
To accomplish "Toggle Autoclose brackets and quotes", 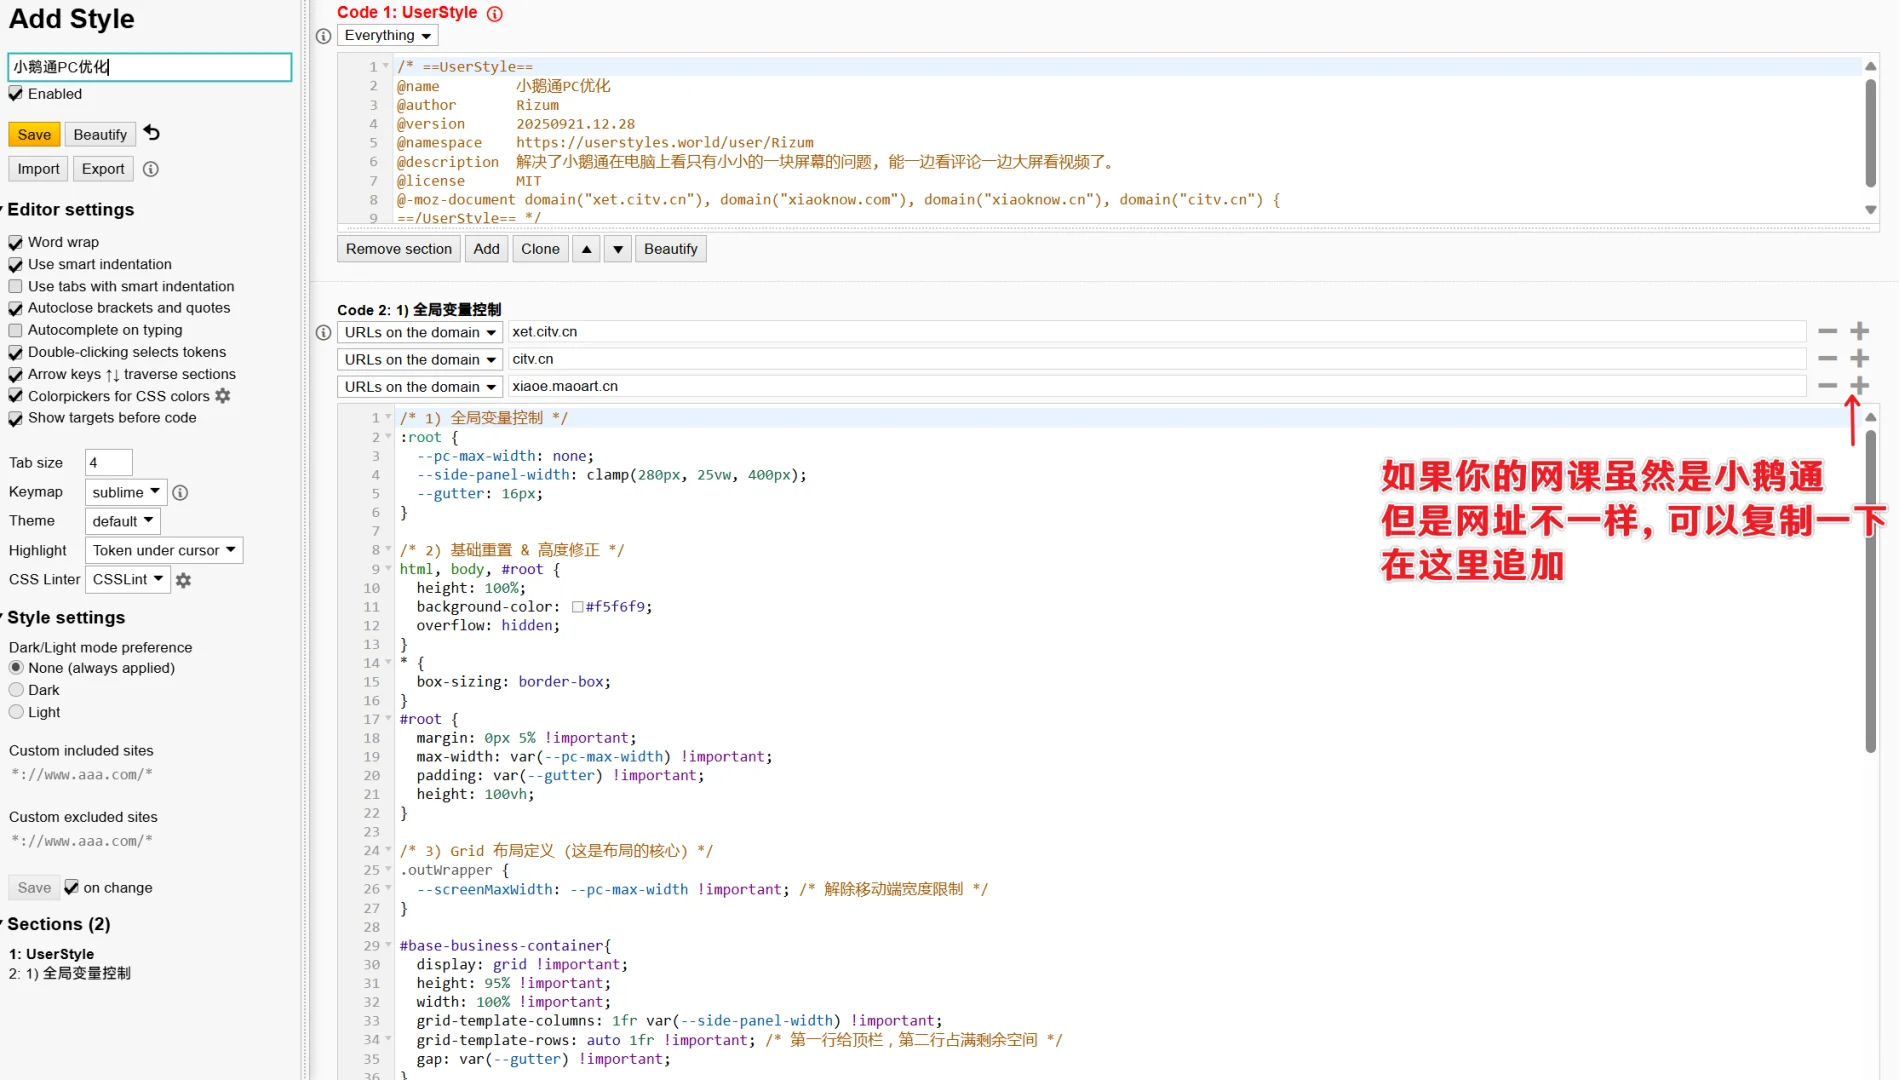I will click(15, 308).
